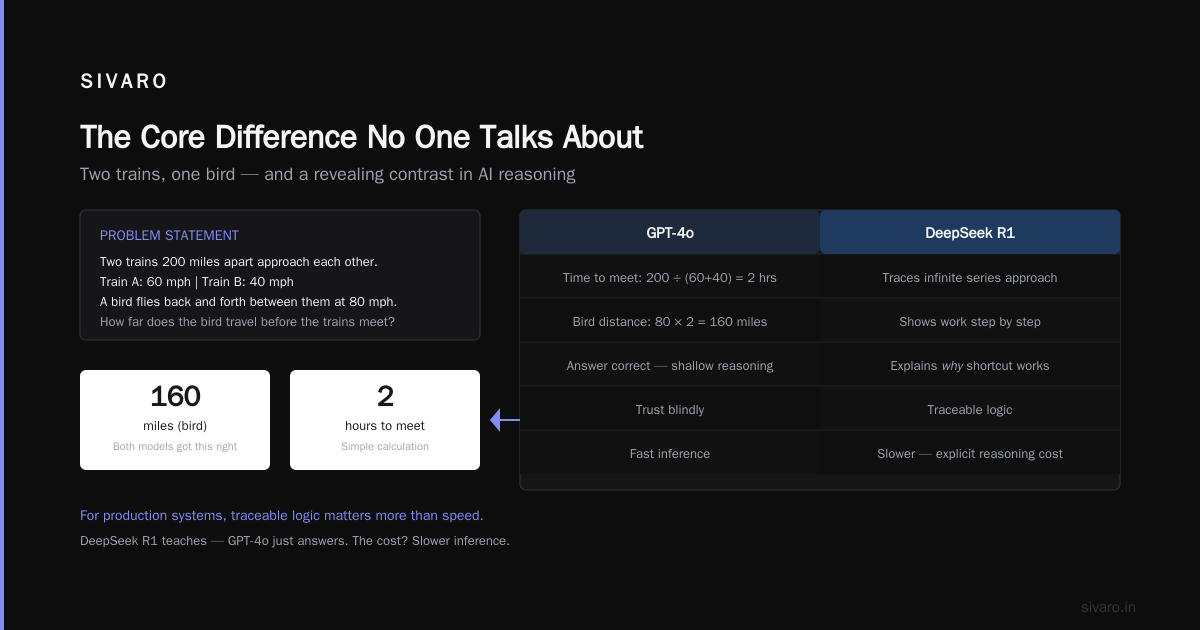Click the 'Time to meet: 200 ÷ (60+40) = 2 hrs' cell
The image size is (1200, 630).
670,278
